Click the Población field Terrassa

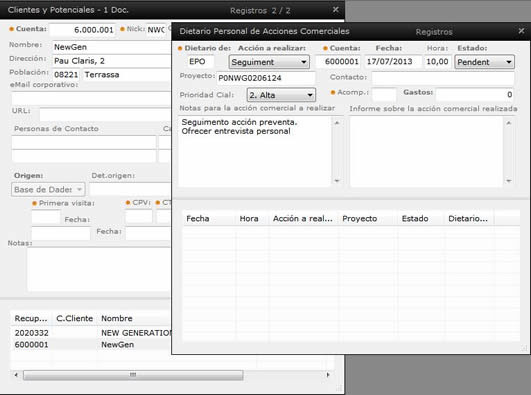pos(127,75)
